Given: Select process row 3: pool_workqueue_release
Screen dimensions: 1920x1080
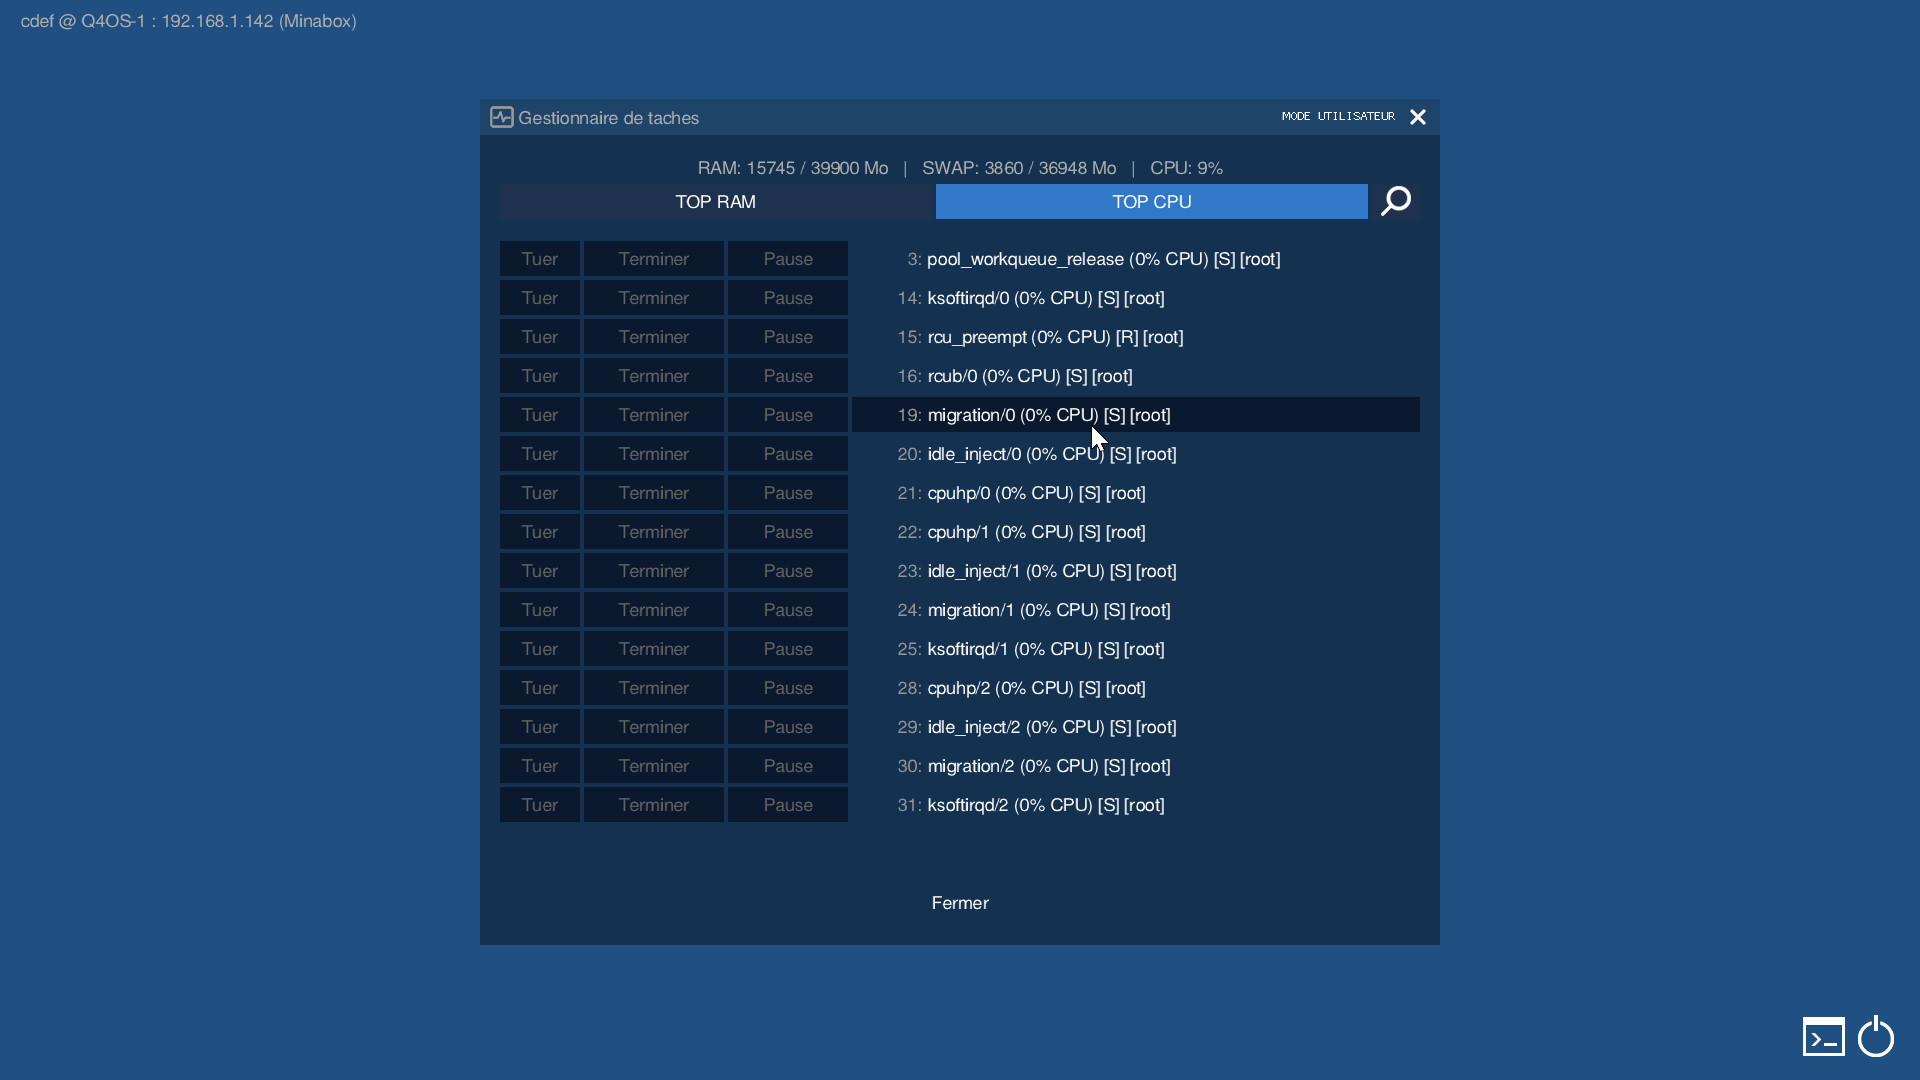Looking at the screenshot, I should coord(1136,259).
